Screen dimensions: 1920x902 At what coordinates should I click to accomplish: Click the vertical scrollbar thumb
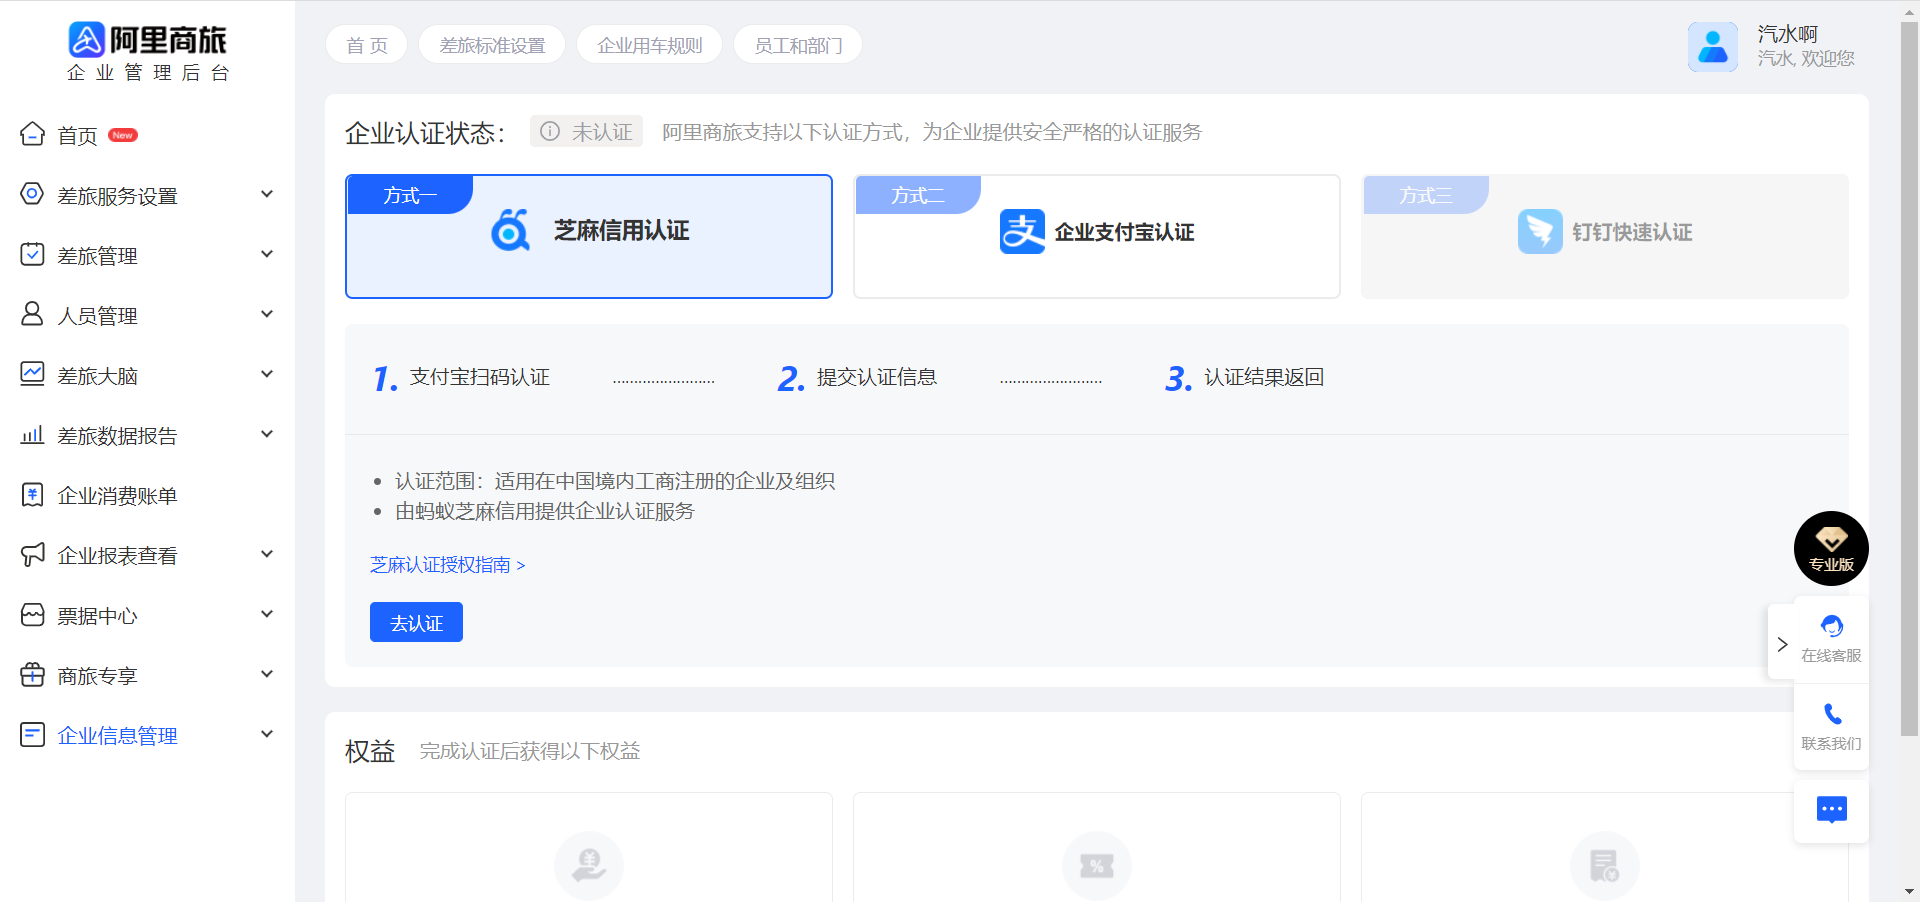click(x=1909, y=378)
